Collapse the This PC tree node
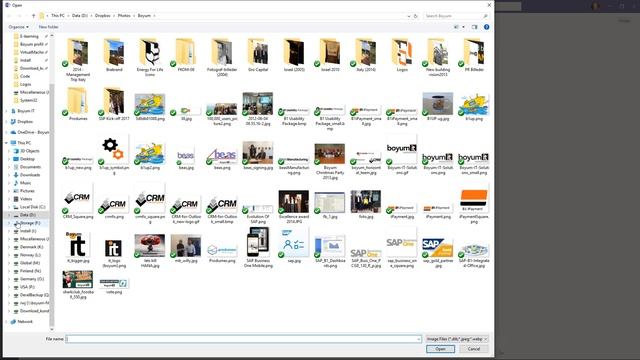The width and height of the screenshot is (640, 360). click(6, 143)
